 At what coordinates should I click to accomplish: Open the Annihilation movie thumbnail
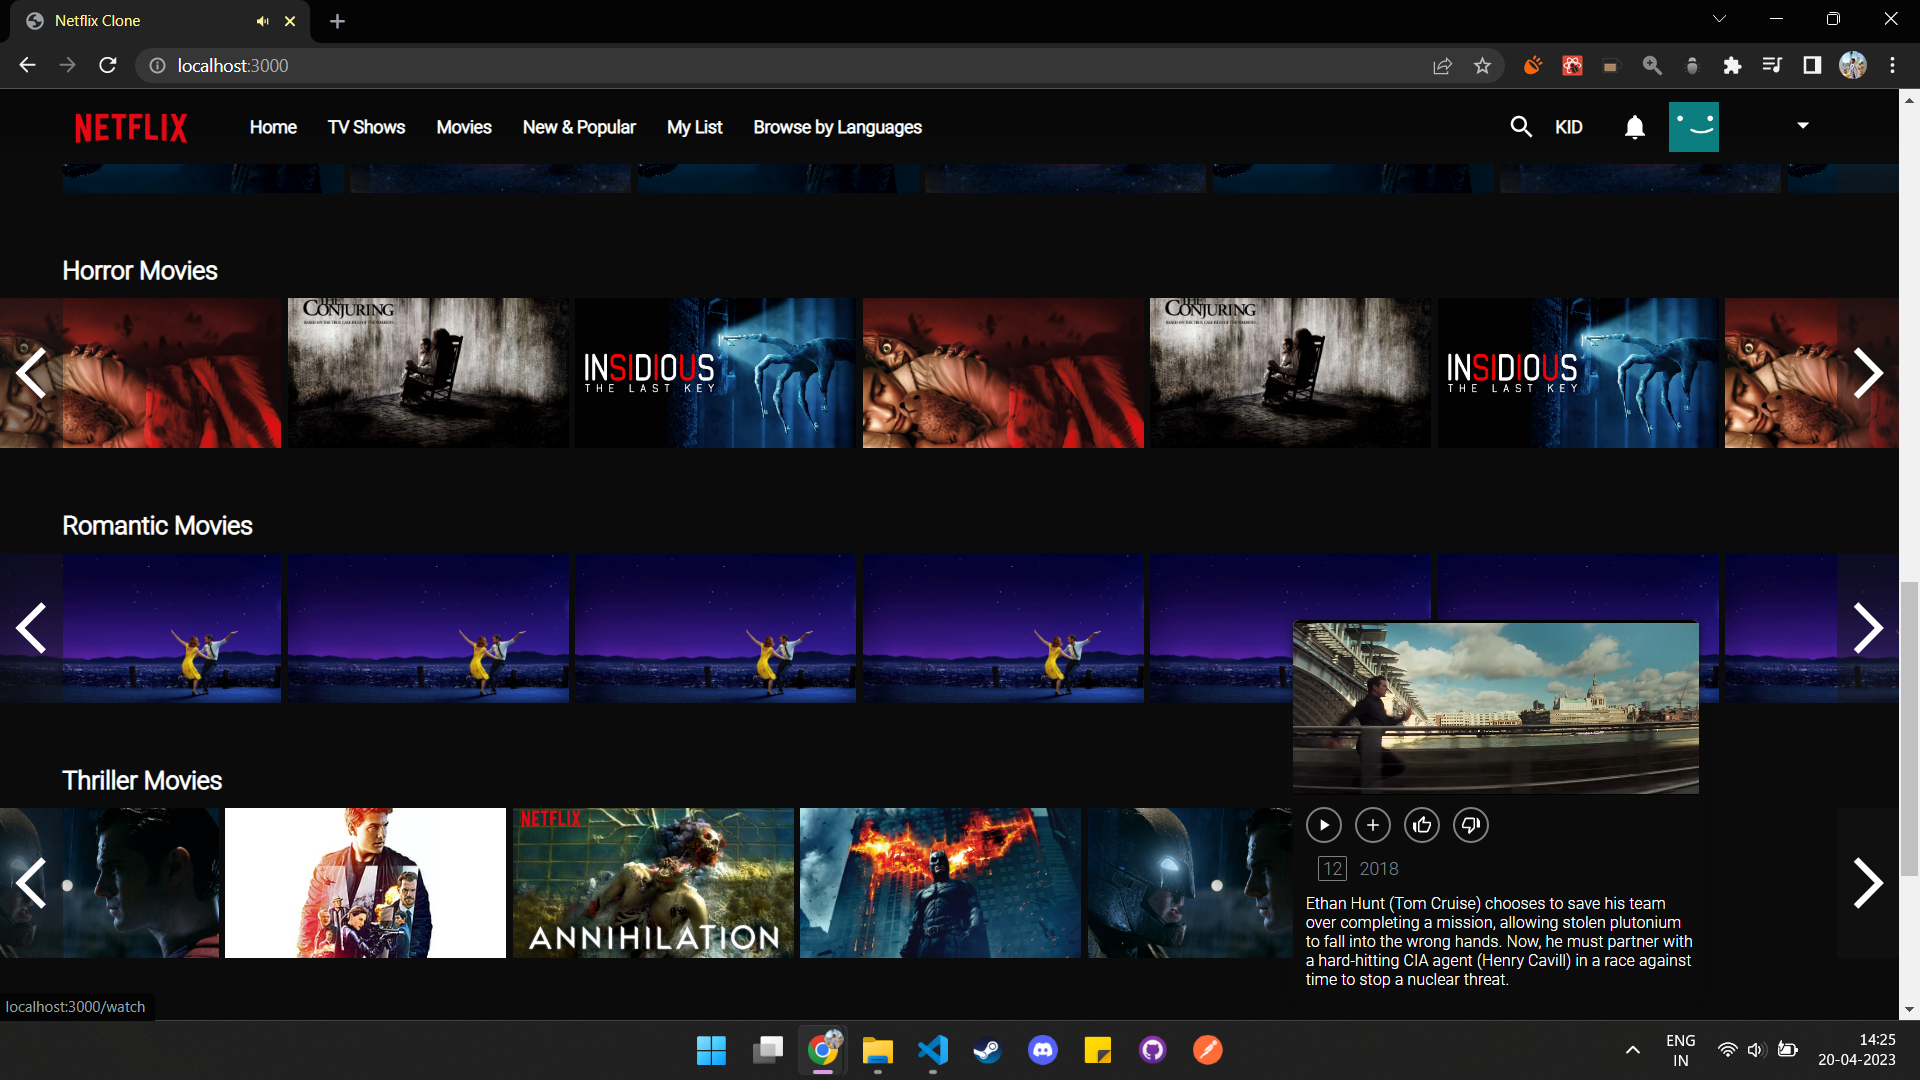pyautogui.click(x=652, y=883)
